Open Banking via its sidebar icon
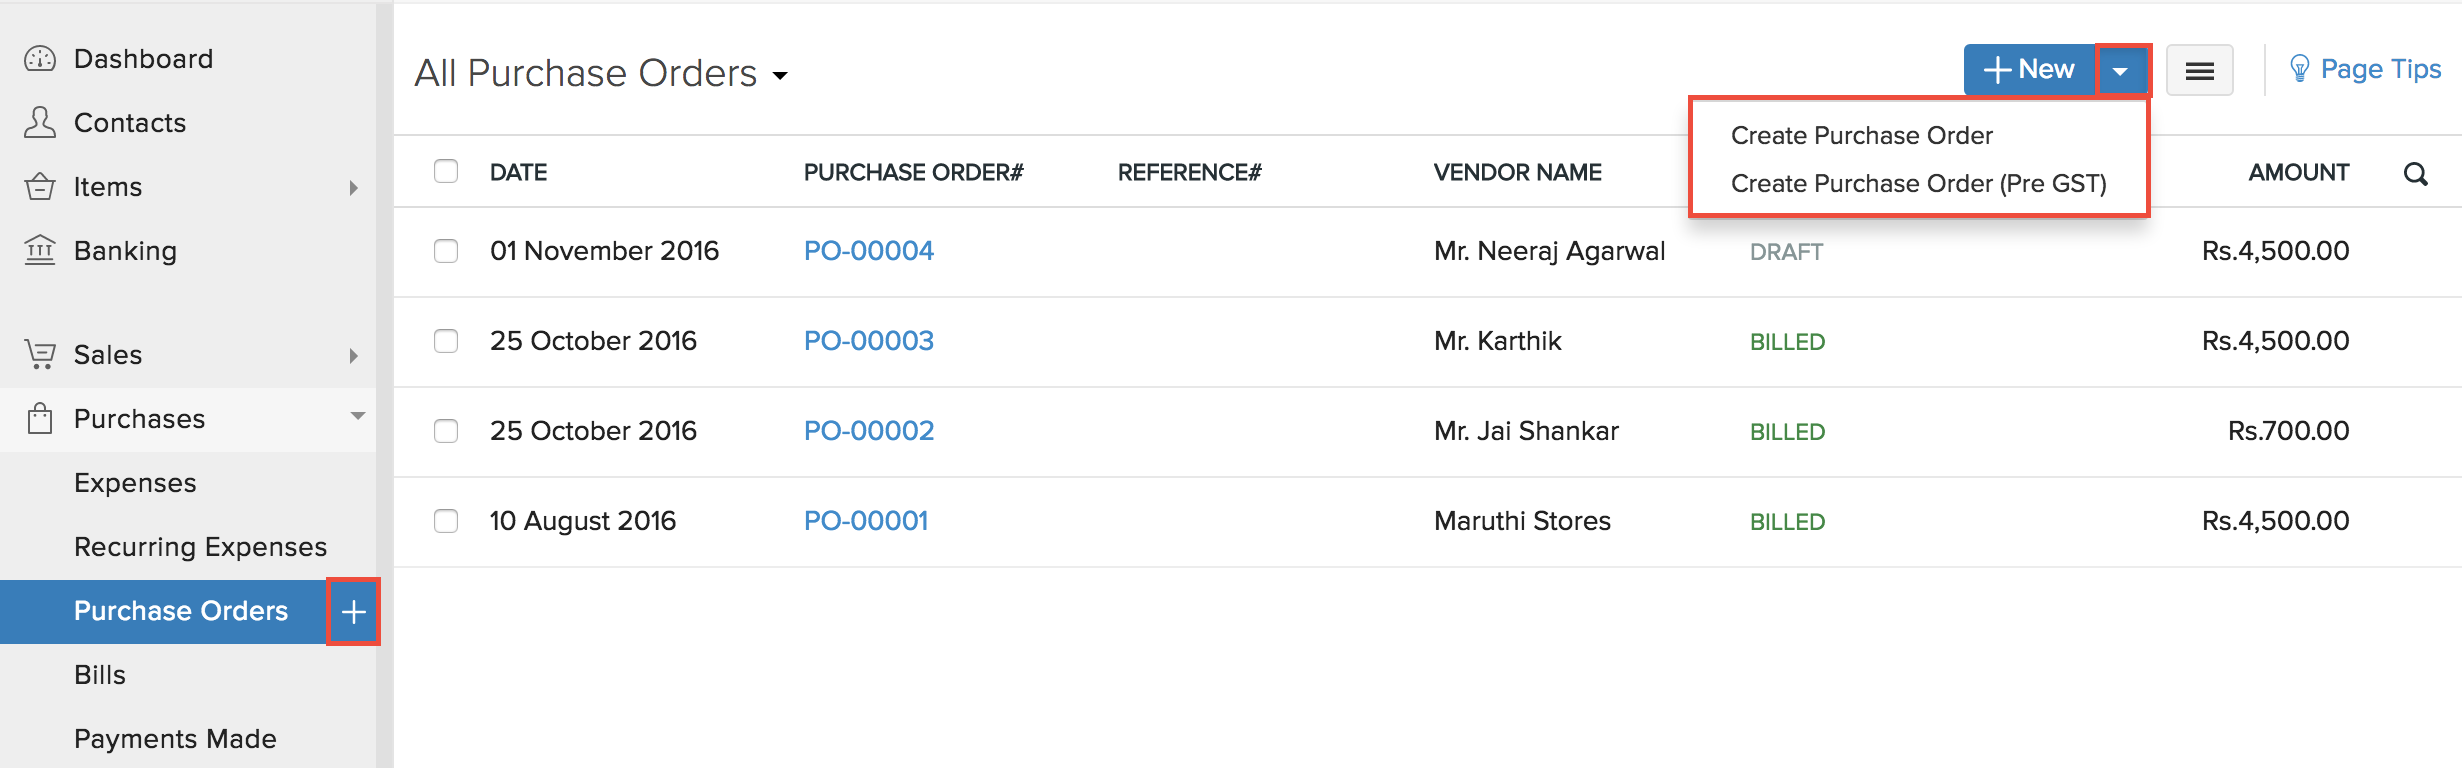Image resolution: width=2462 pixels, height=768 pixels. 38,250
